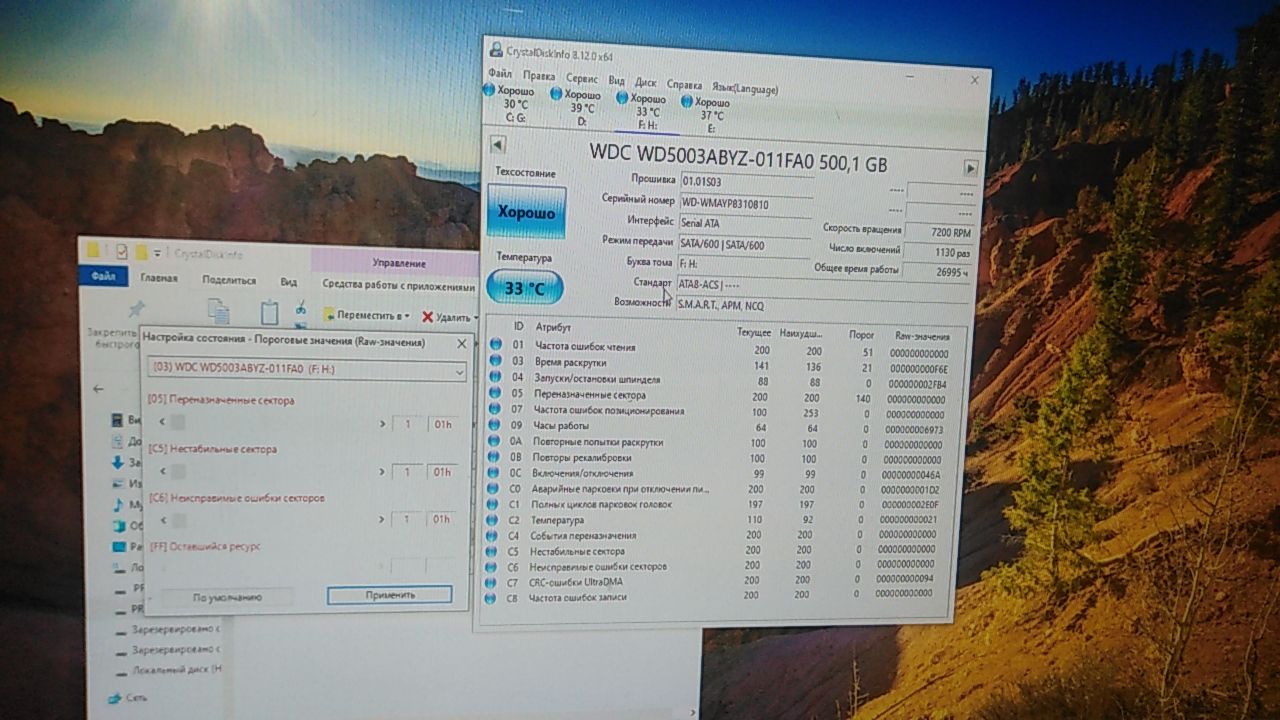
Task: Click status orb of C2 Температура row
Action: (x=493, y=519)
